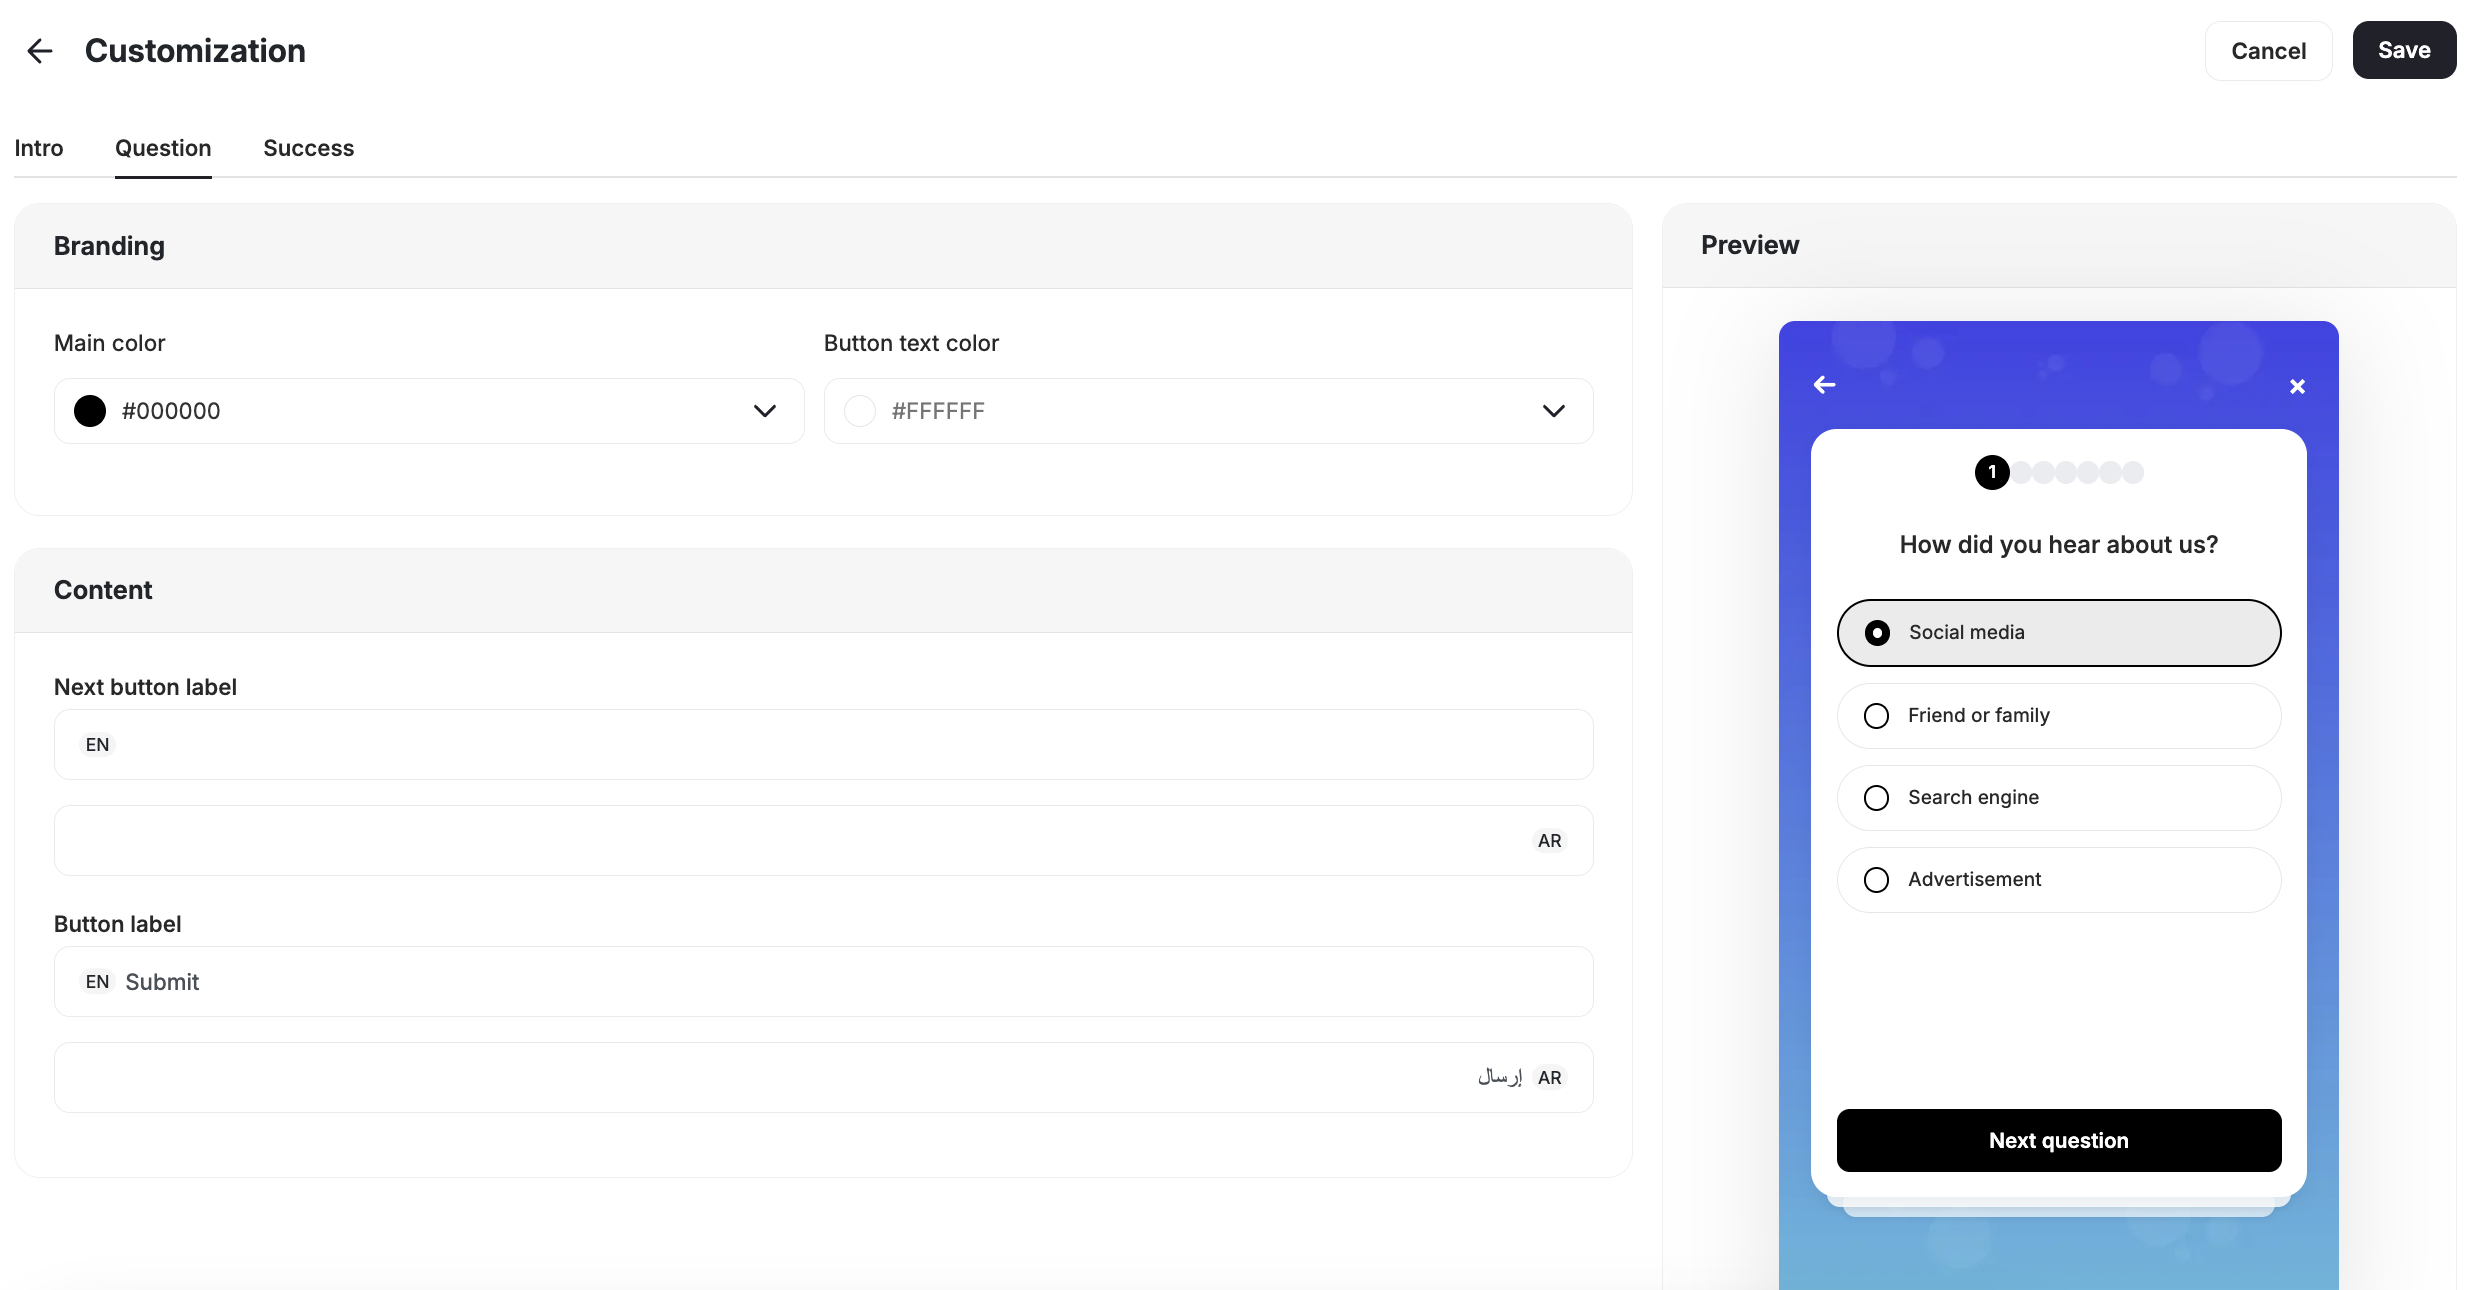Click the Preview panel heading

[1750, 245]
